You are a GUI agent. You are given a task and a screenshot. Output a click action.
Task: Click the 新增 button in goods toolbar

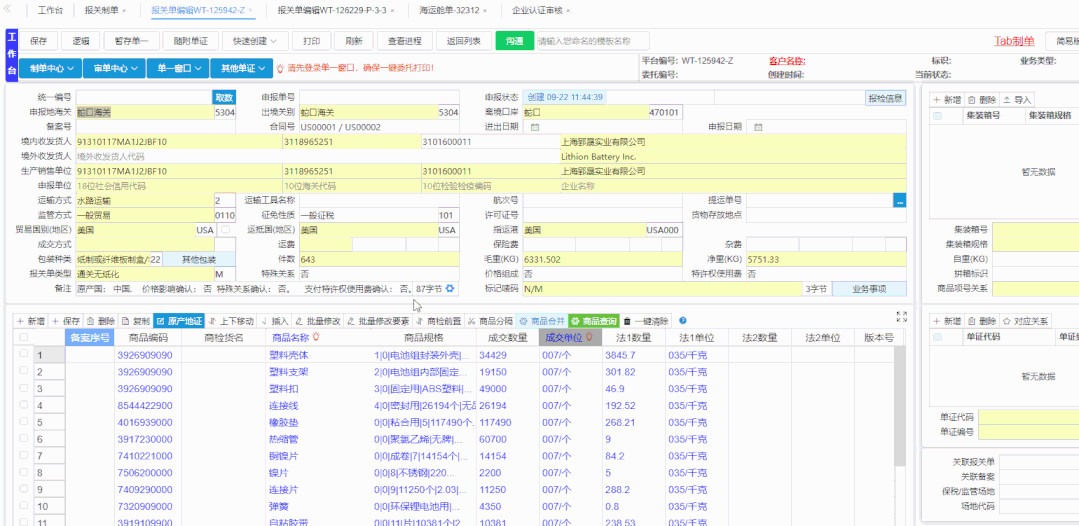(x=31, y=321)
